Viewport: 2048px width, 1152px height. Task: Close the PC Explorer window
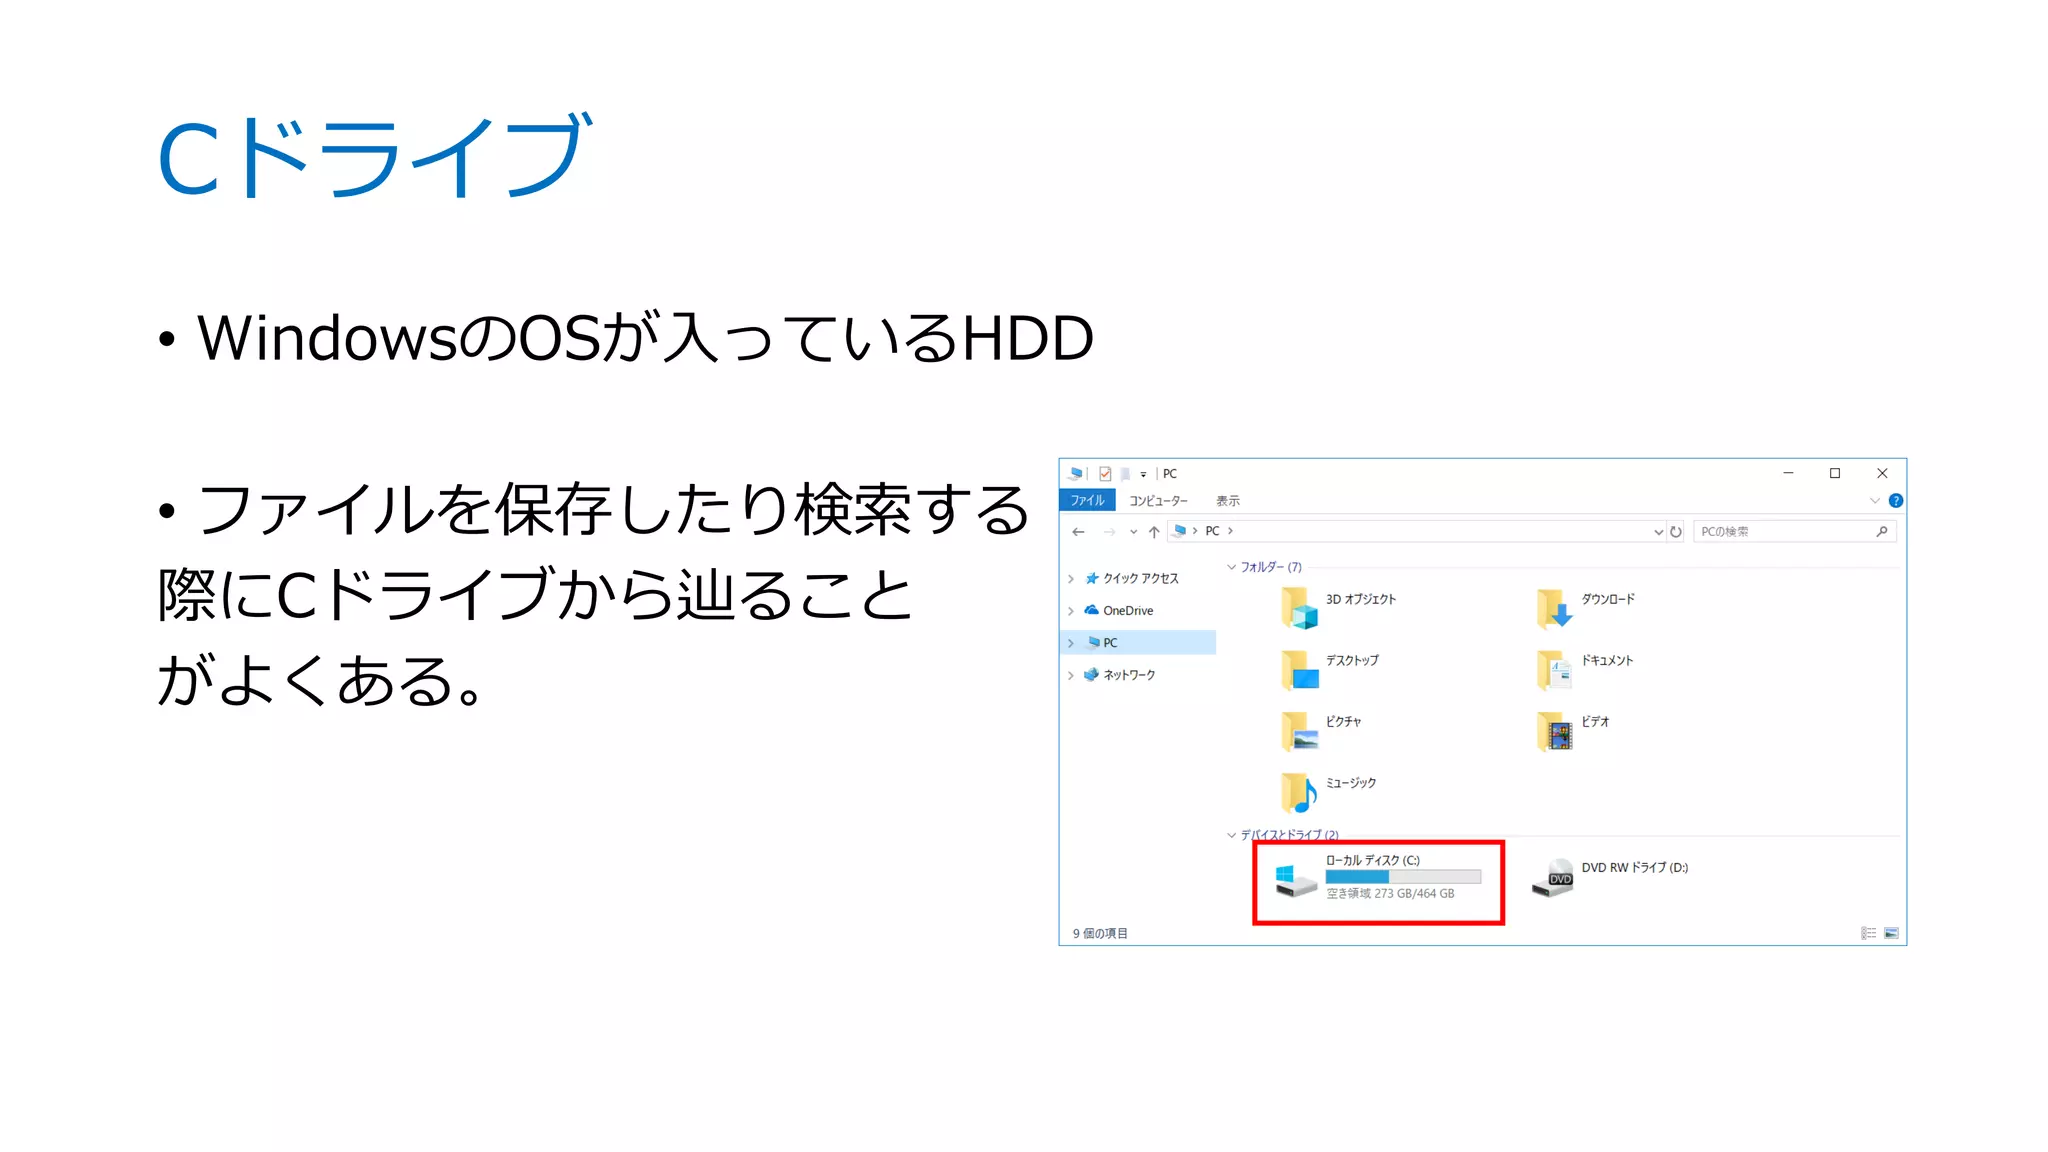click(1882, 473)
